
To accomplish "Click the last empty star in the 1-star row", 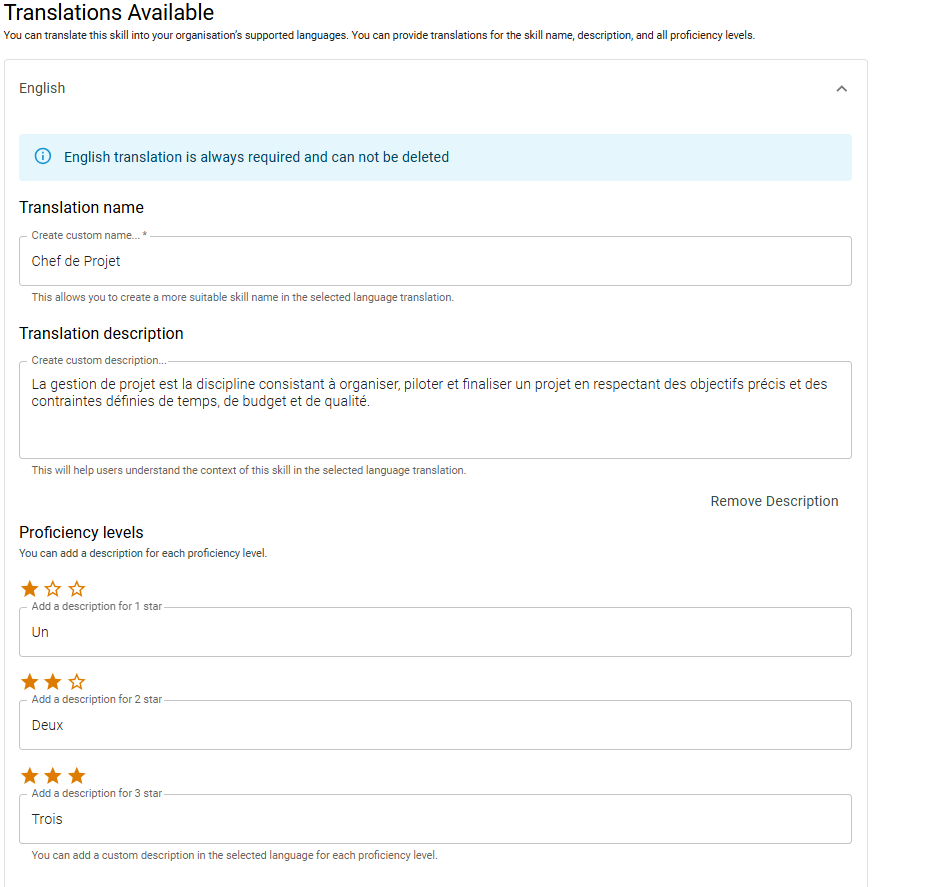I will pos(77,589).
